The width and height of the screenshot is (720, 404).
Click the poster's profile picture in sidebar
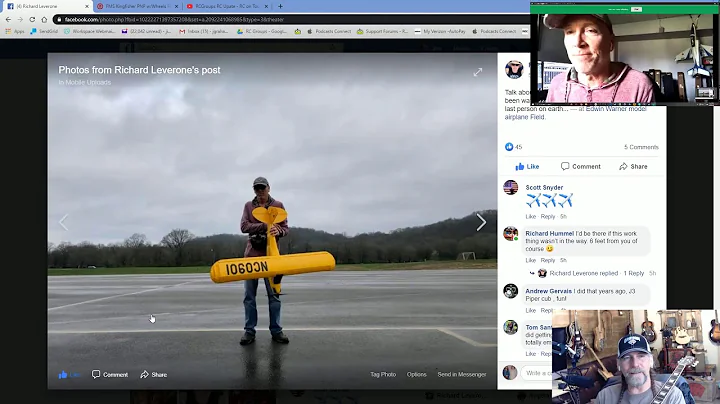(514, 70)
